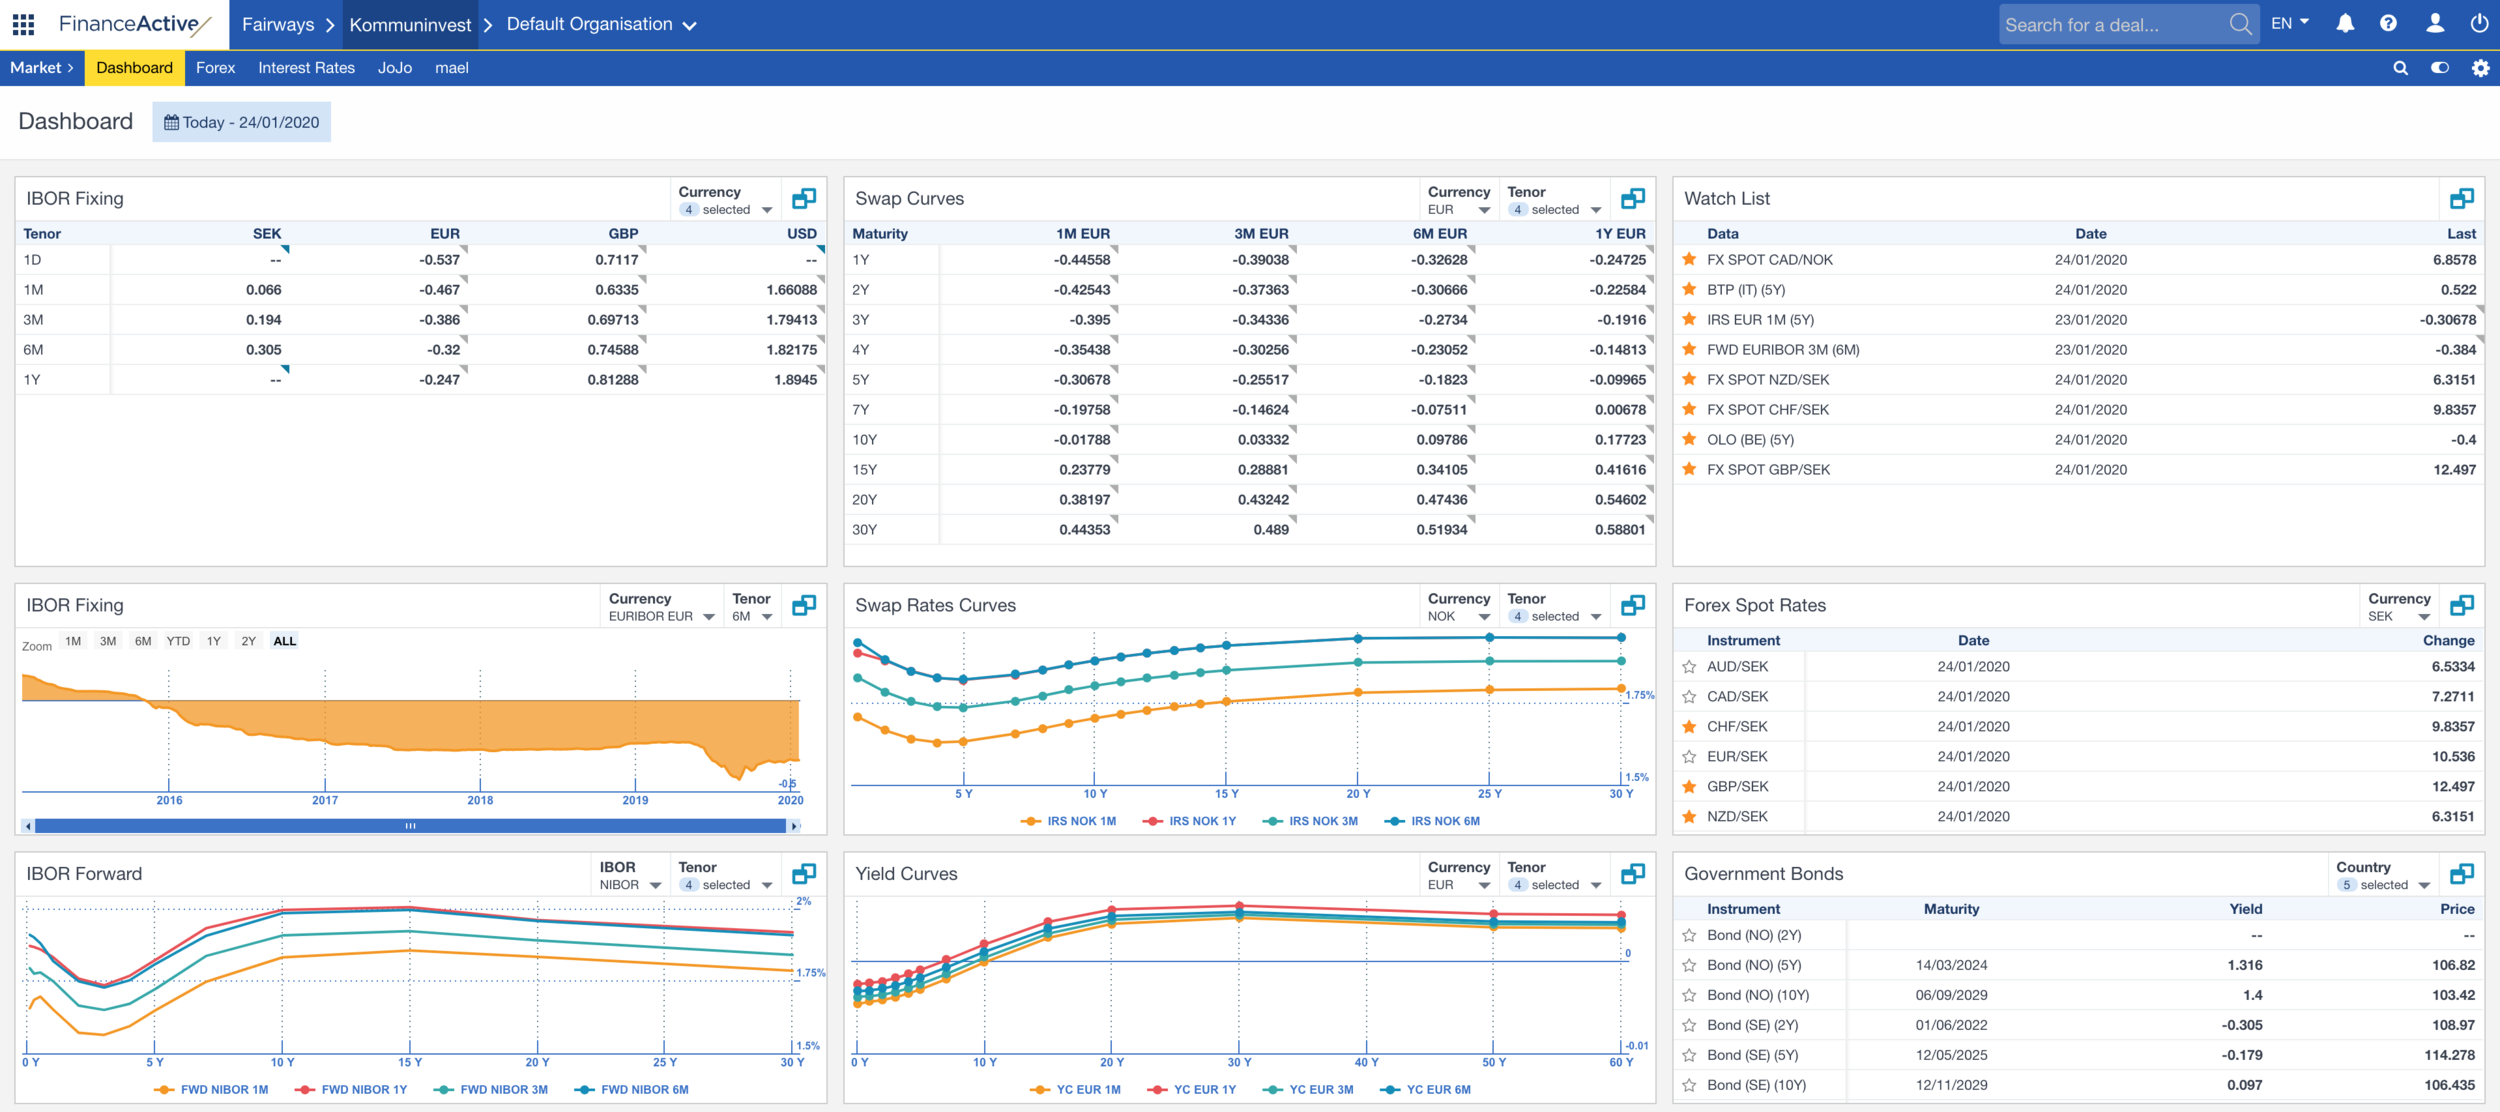The height and width of the screenshot is (1112, 2500).
Task: Star the AUD/SEK forex instrument
Action: (1689, 667)
